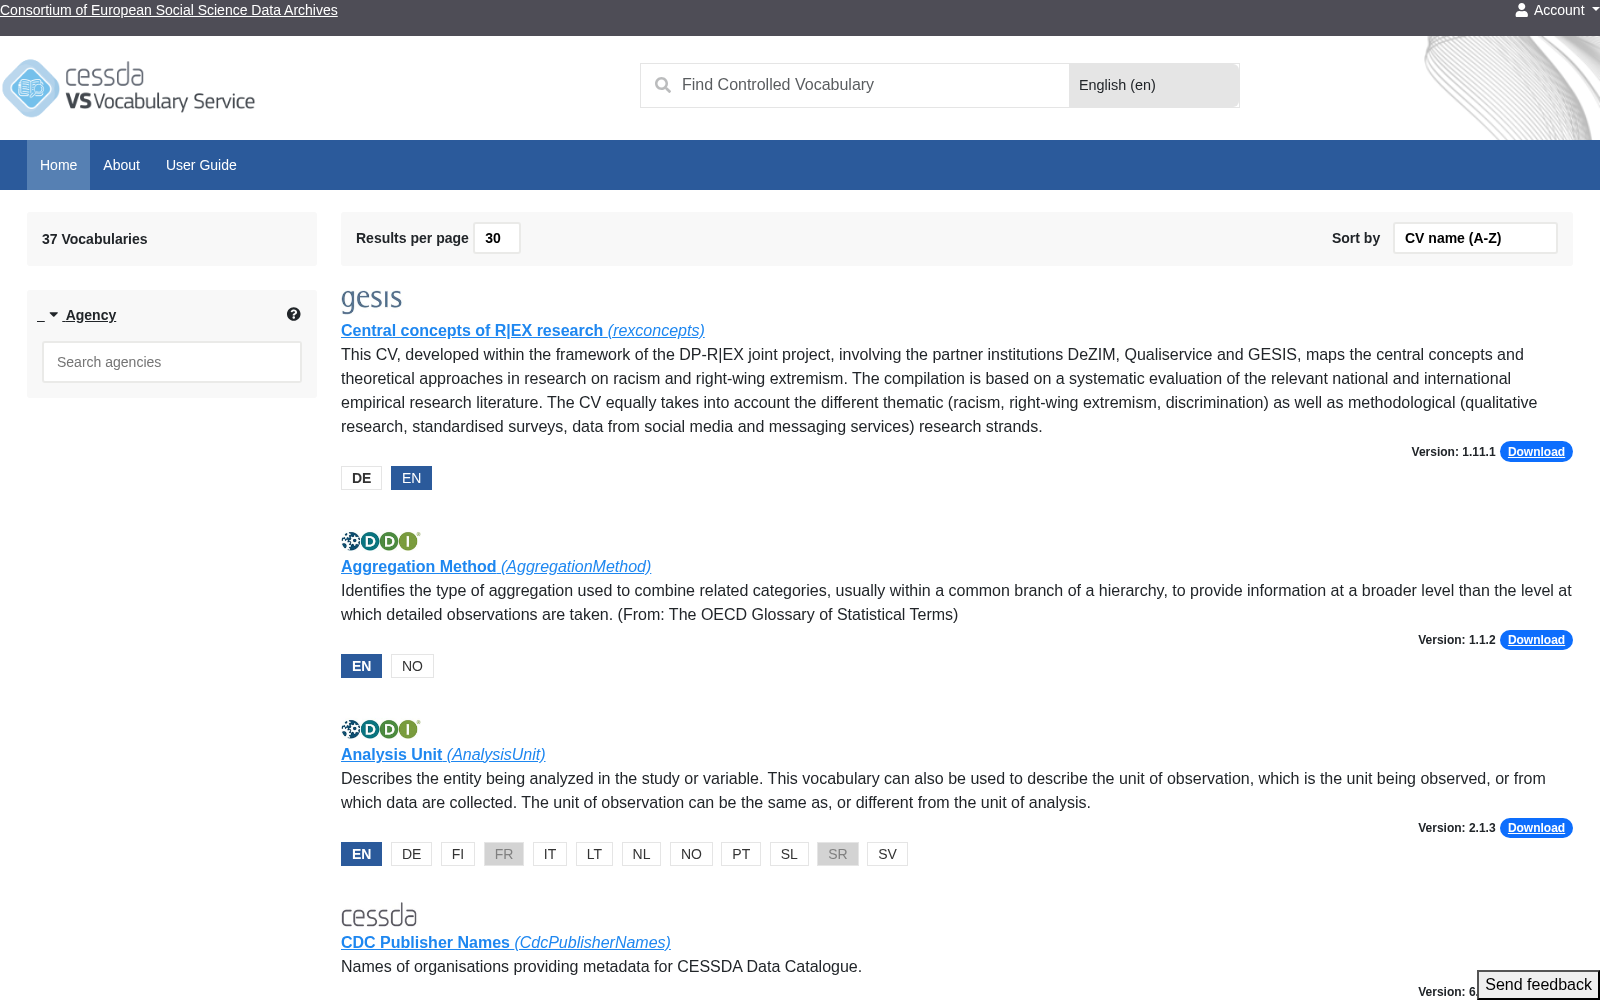Open the Sort by CV name dropdown
The image size is (1600, 1000).
1475,238
